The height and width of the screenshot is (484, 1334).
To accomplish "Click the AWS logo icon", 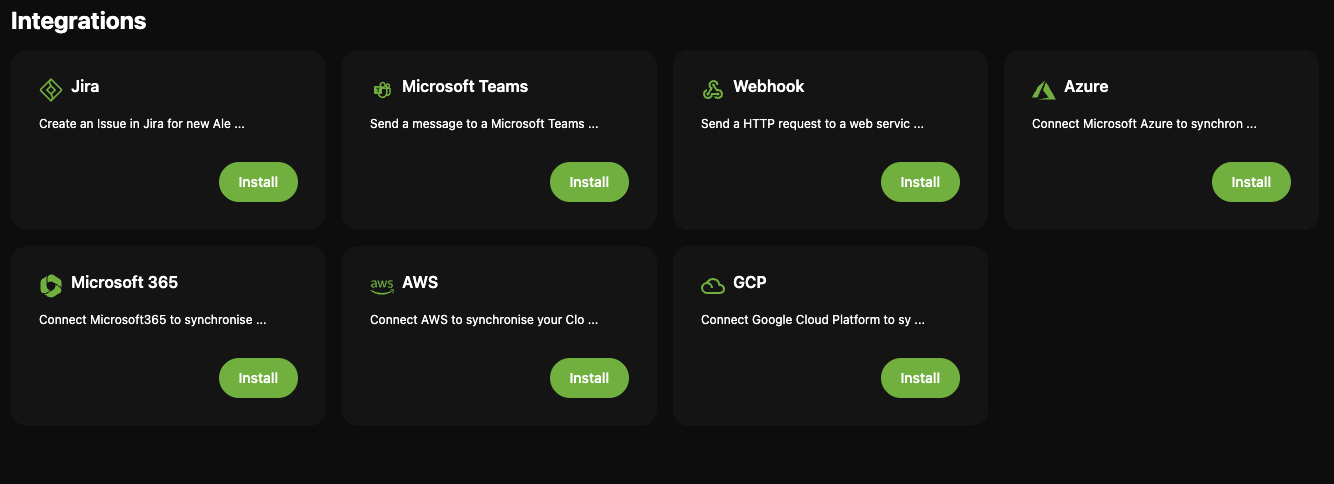I will point(382,286).
